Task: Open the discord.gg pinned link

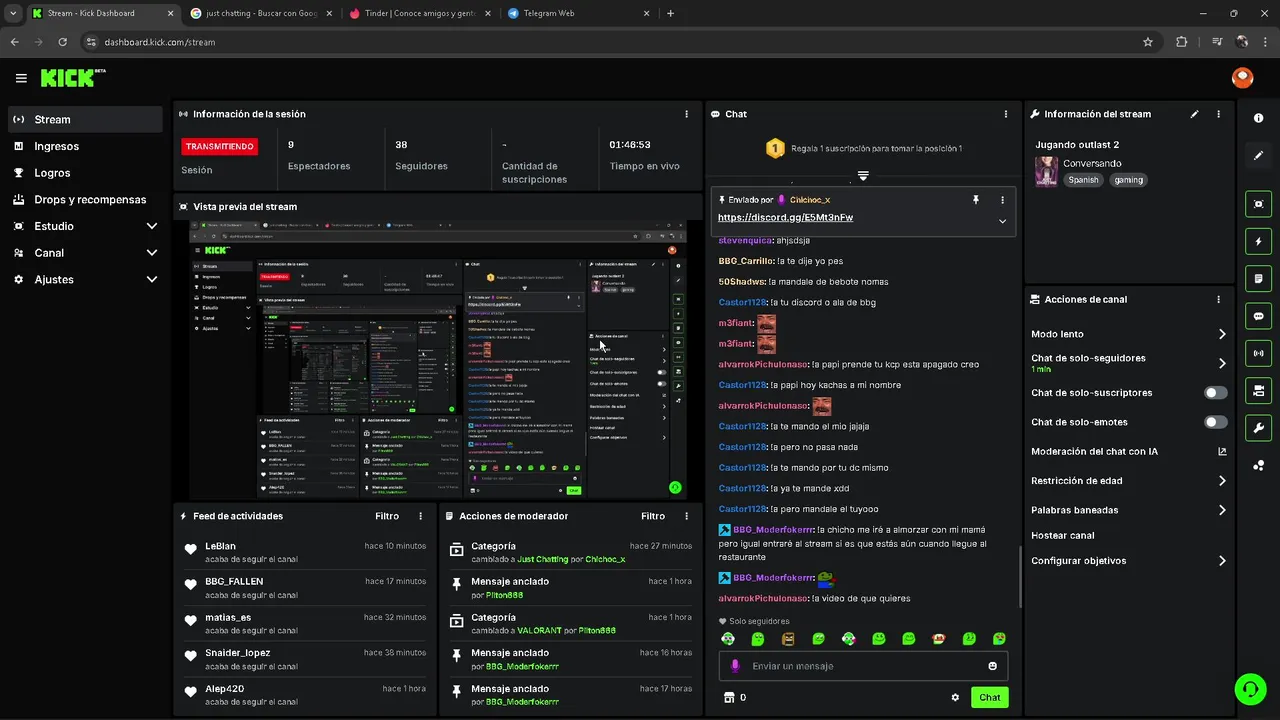Action: click(785, 217)
